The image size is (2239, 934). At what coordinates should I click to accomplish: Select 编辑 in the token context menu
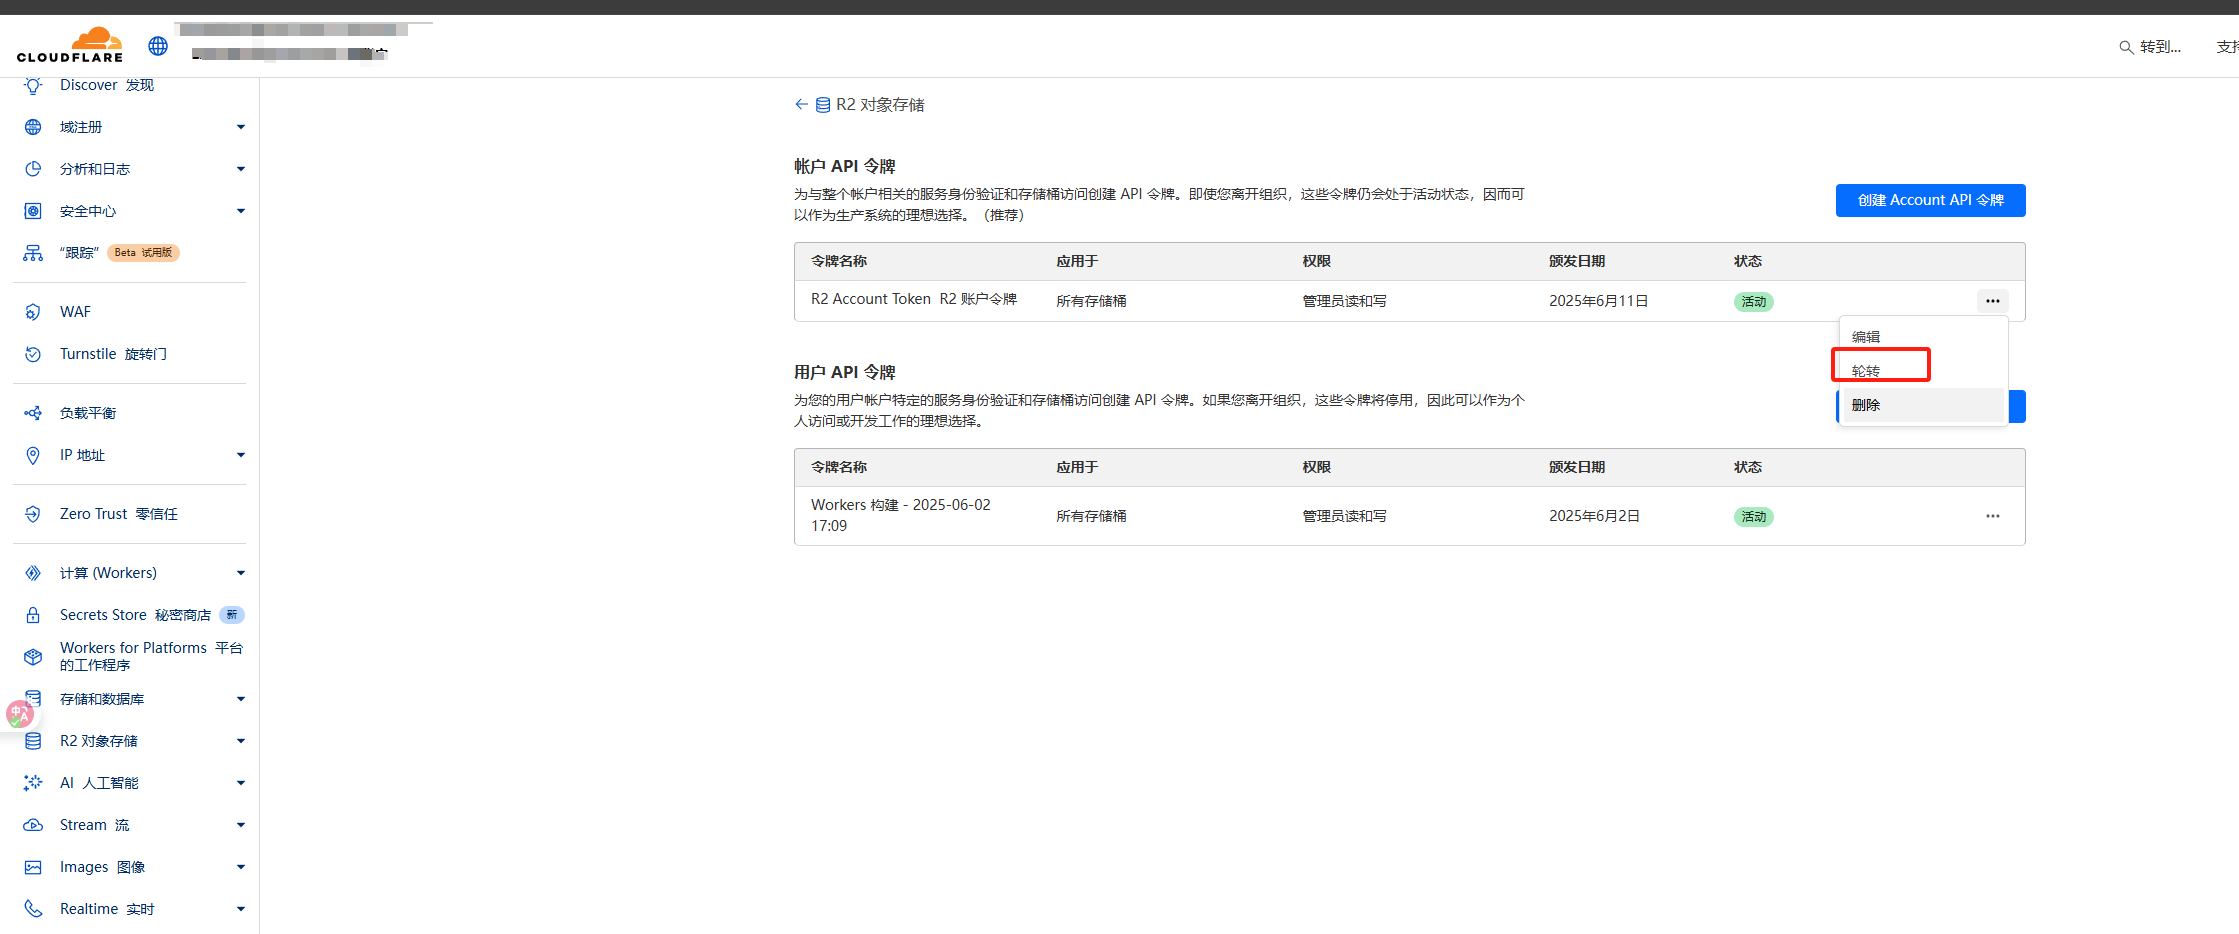click(1866, 337)
